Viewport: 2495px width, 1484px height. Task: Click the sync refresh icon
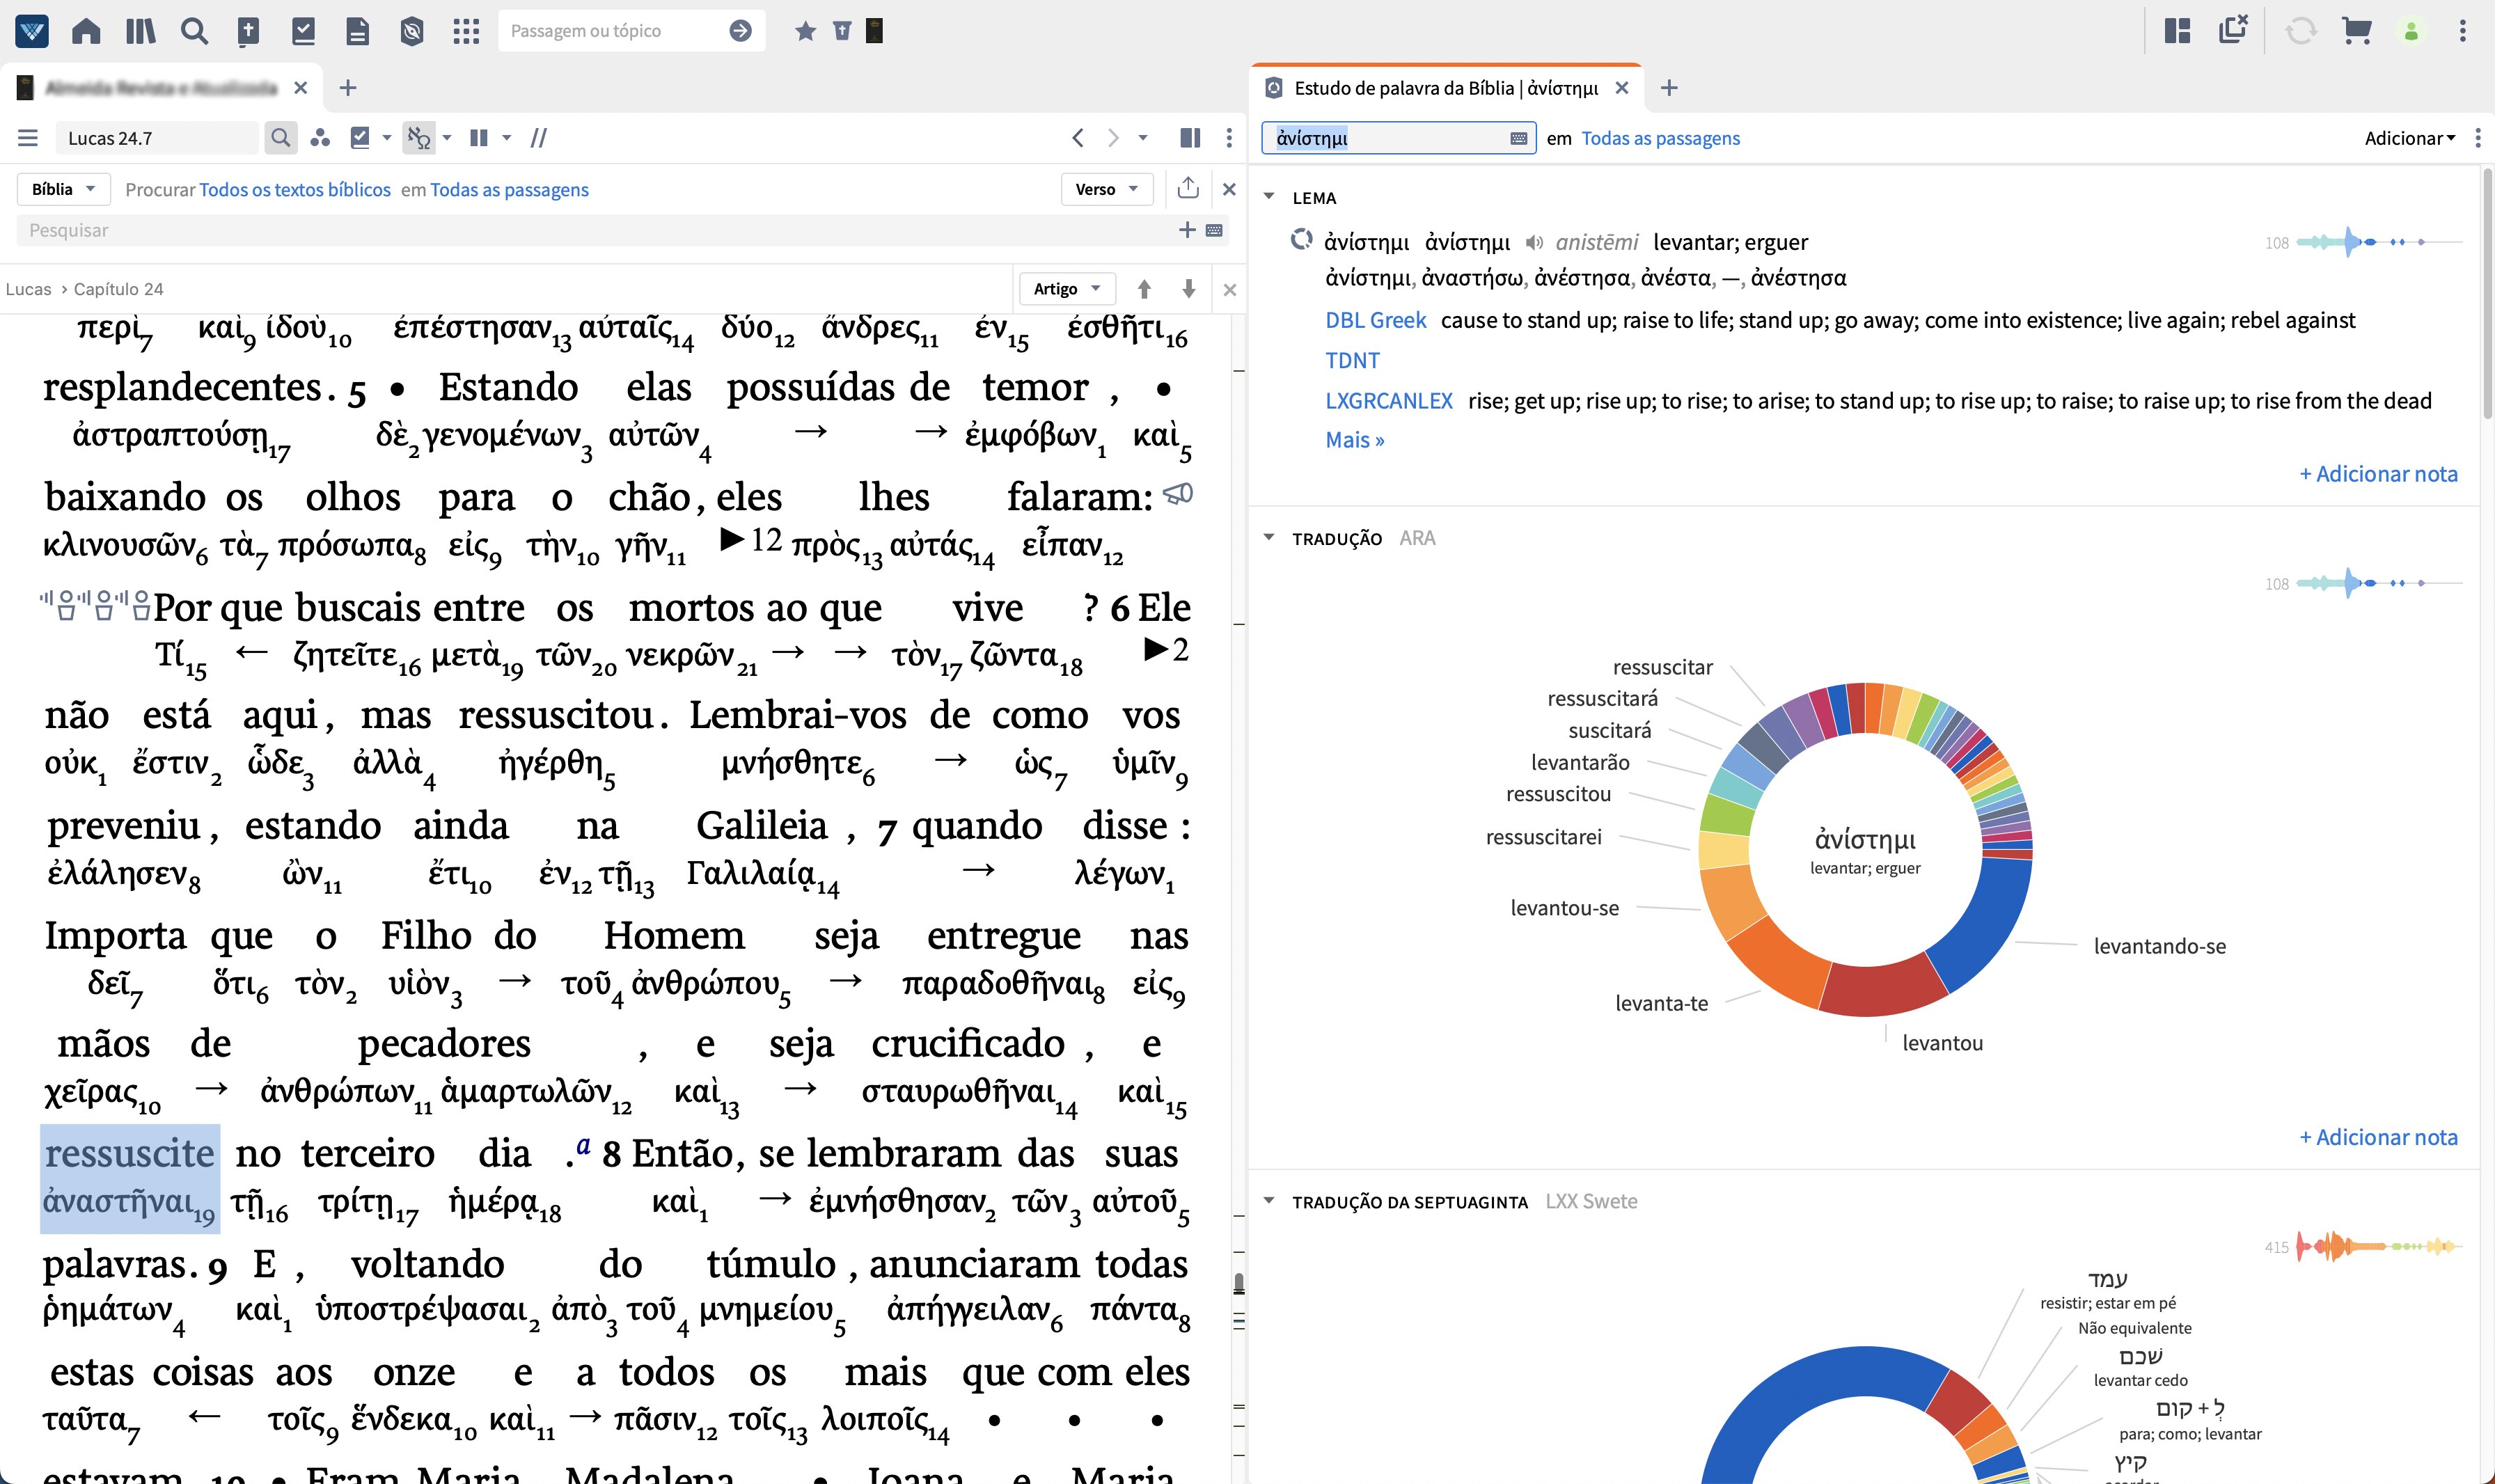(x=2300, y=31)
